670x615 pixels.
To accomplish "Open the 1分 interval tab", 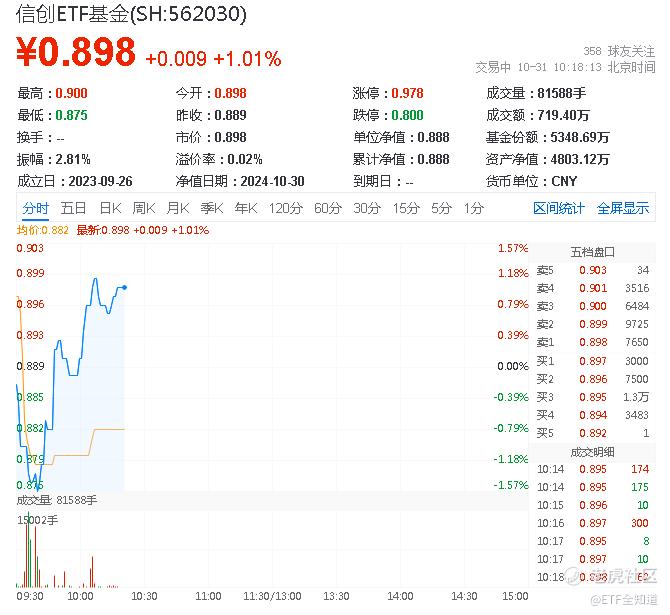I will pos(473,208).
